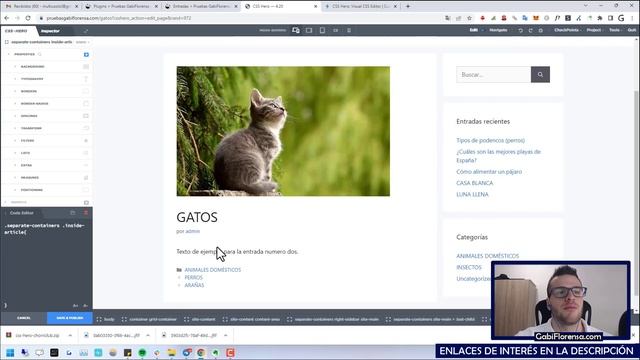This screenshot has height=360, width=640.
Task: Open Spotify from the taskbar
Action: (x=142, y=353)
